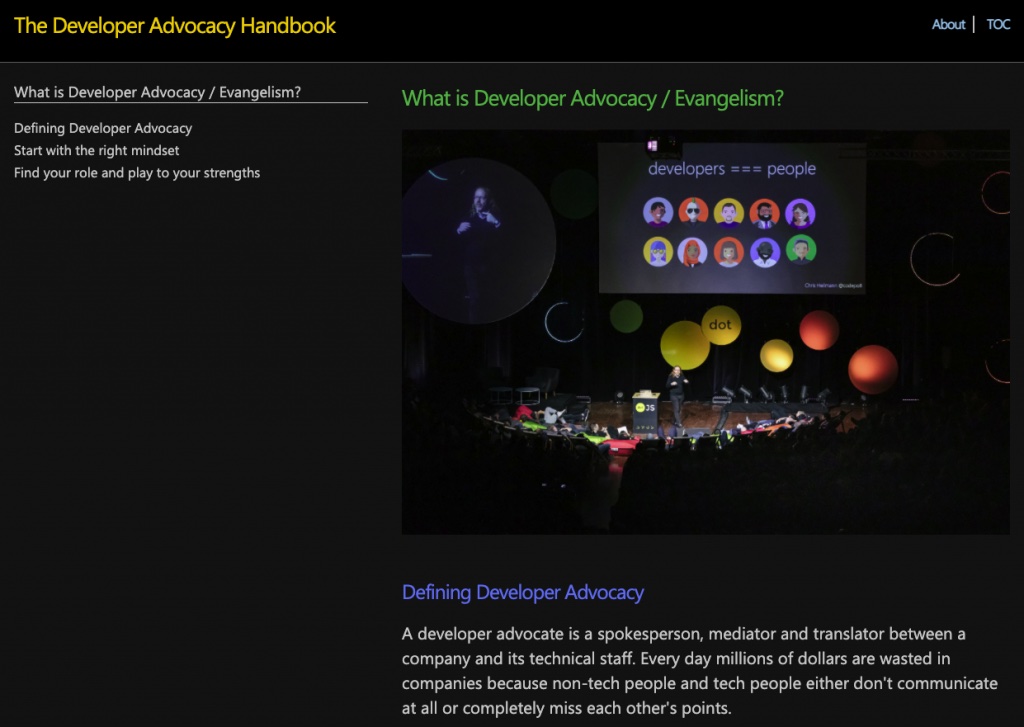Click the blue 'Defining Developer Advocacy' heading
The width and height of the screenshot is (1024, 727).
point(522,592)
